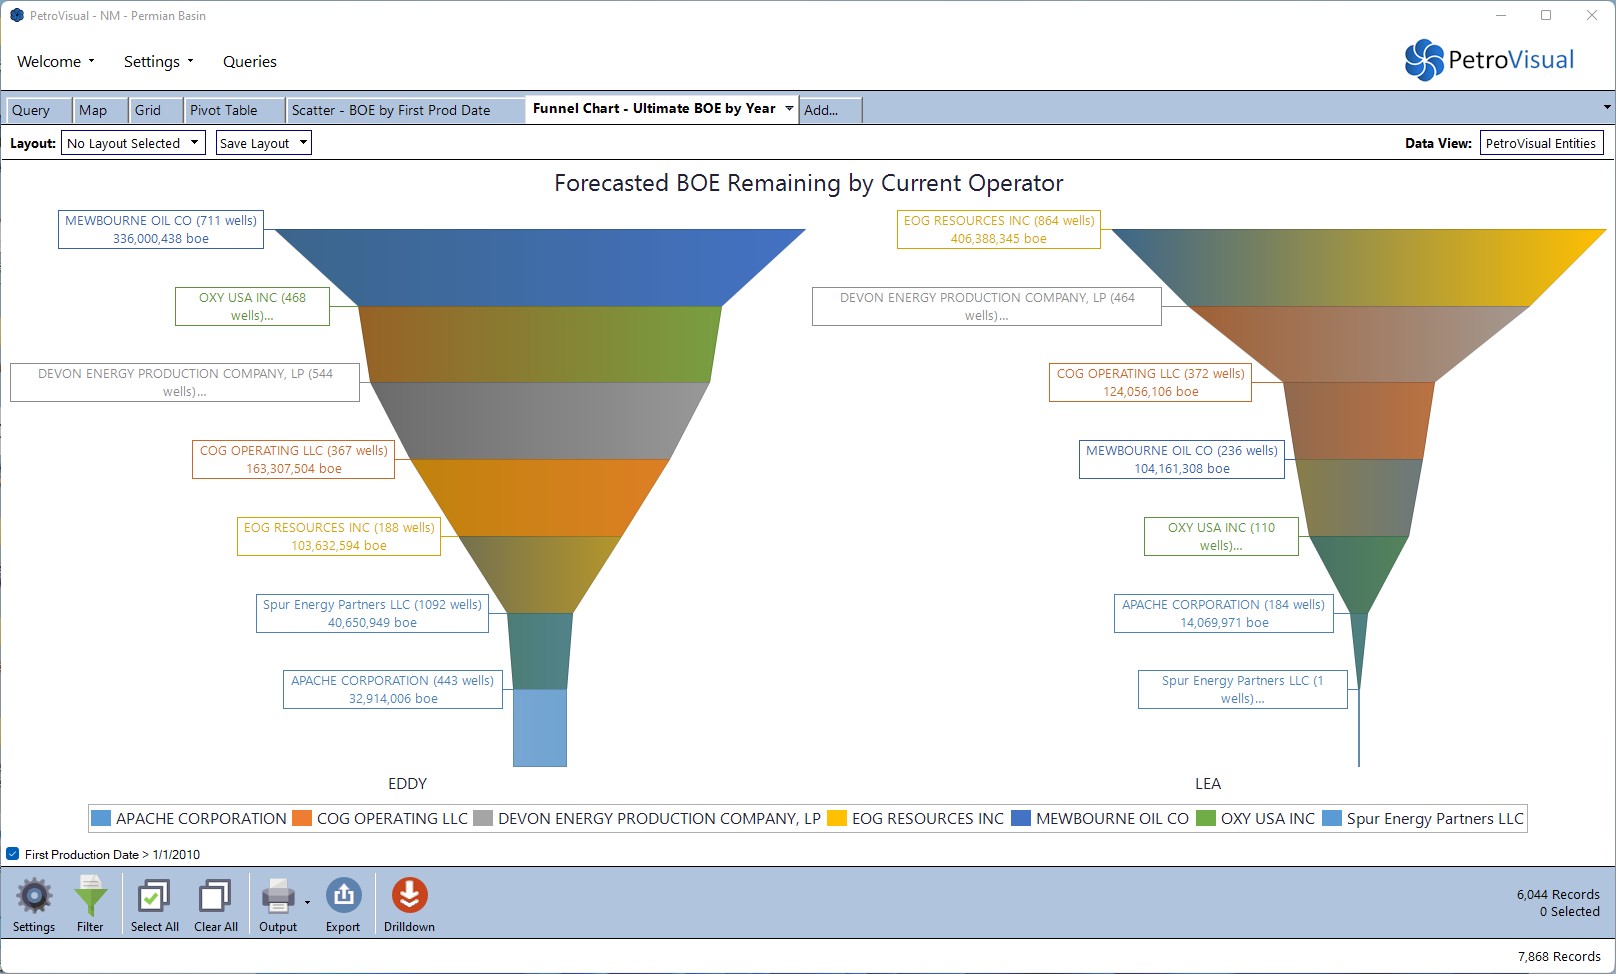Click the PetroVisual logo
The width and height of the screenshot is (1616, 974).
(1489, 60)
